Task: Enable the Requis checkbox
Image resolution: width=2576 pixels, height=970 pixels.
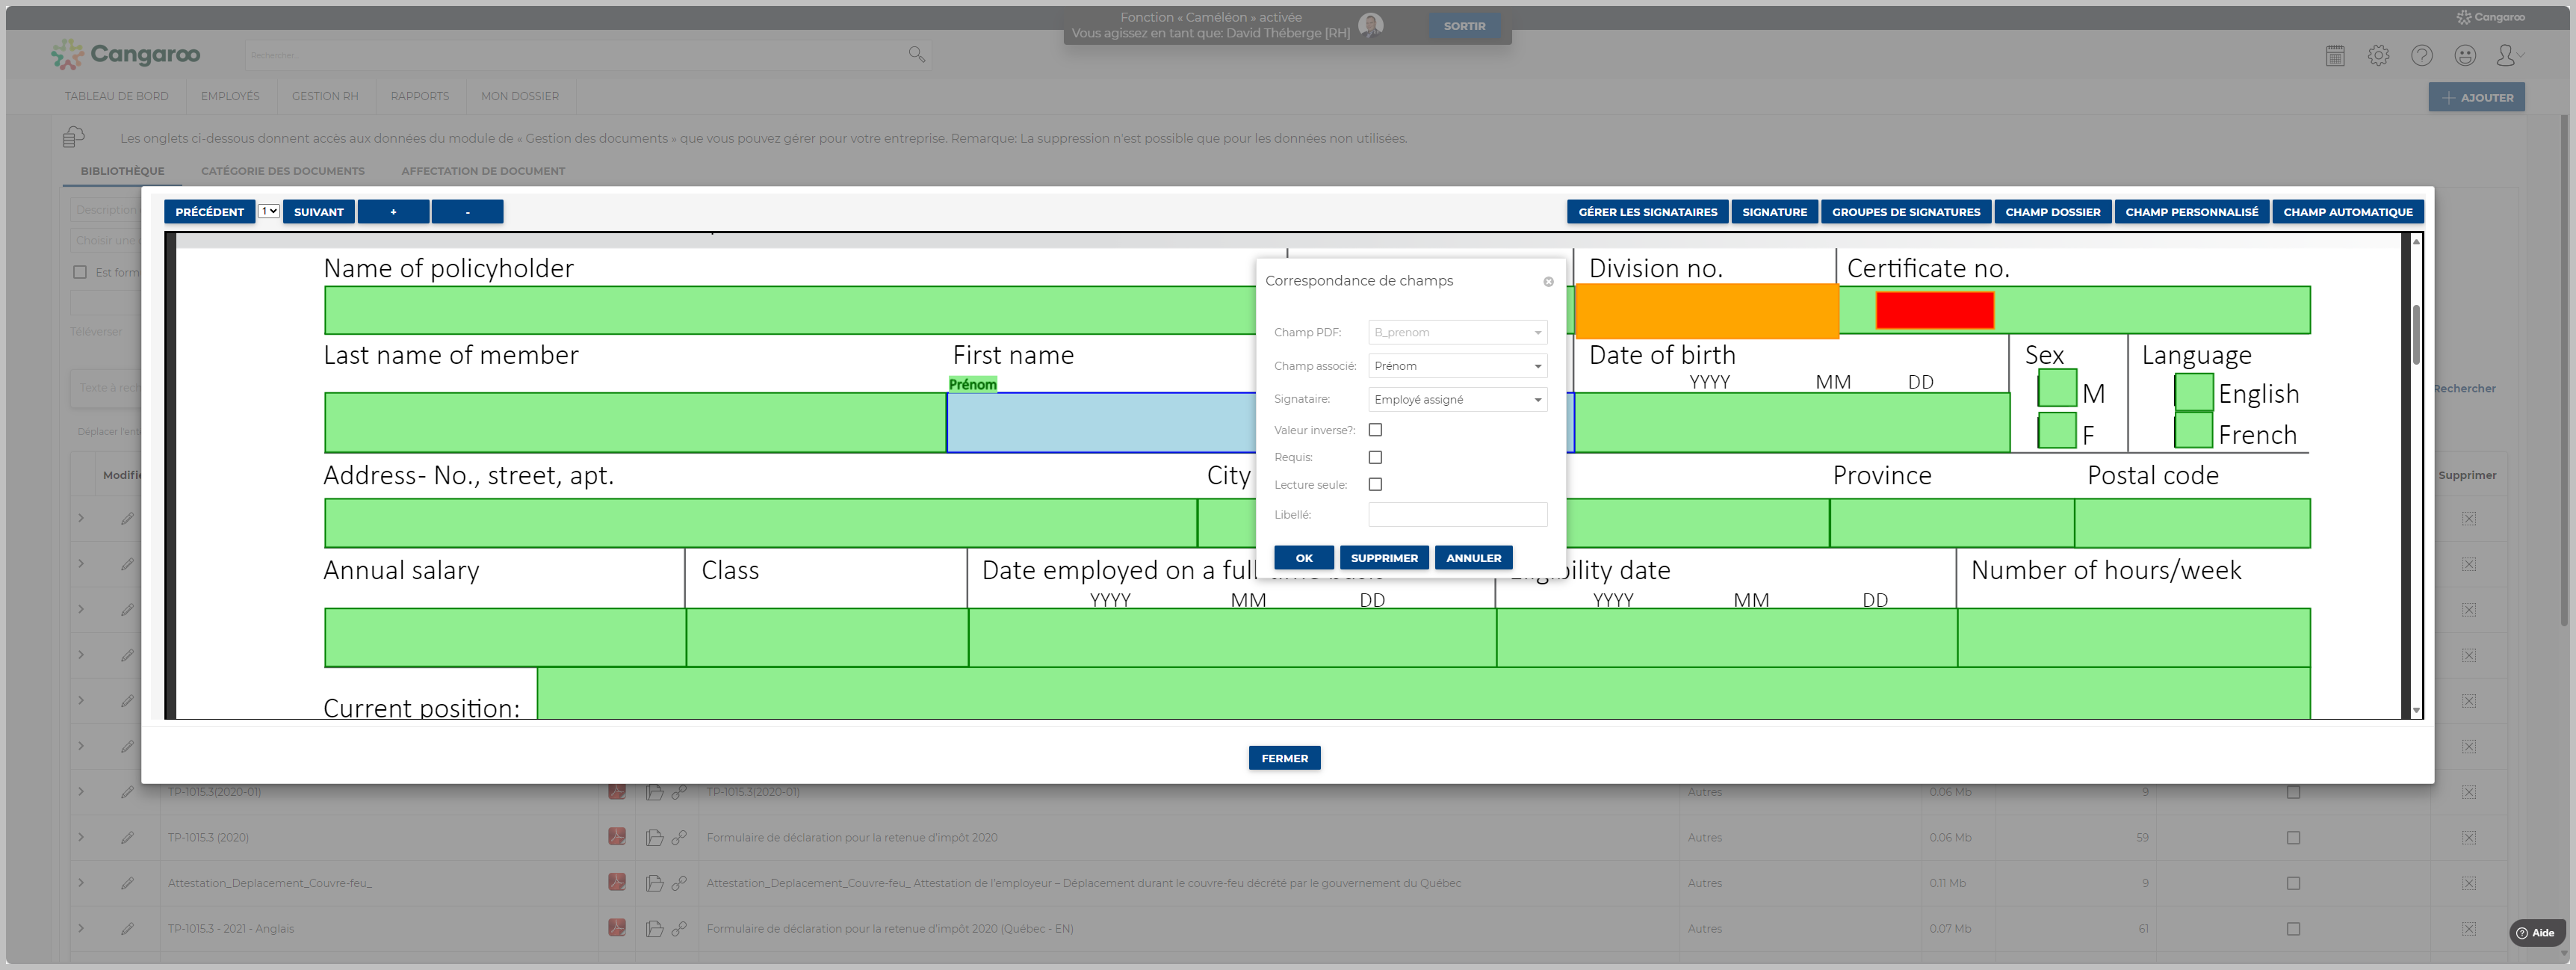Action: 1375,457
